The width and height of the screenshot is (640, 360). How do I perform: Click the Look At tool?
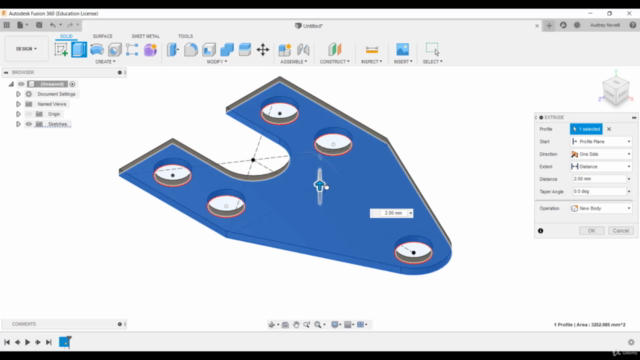[x=285, y=324]
